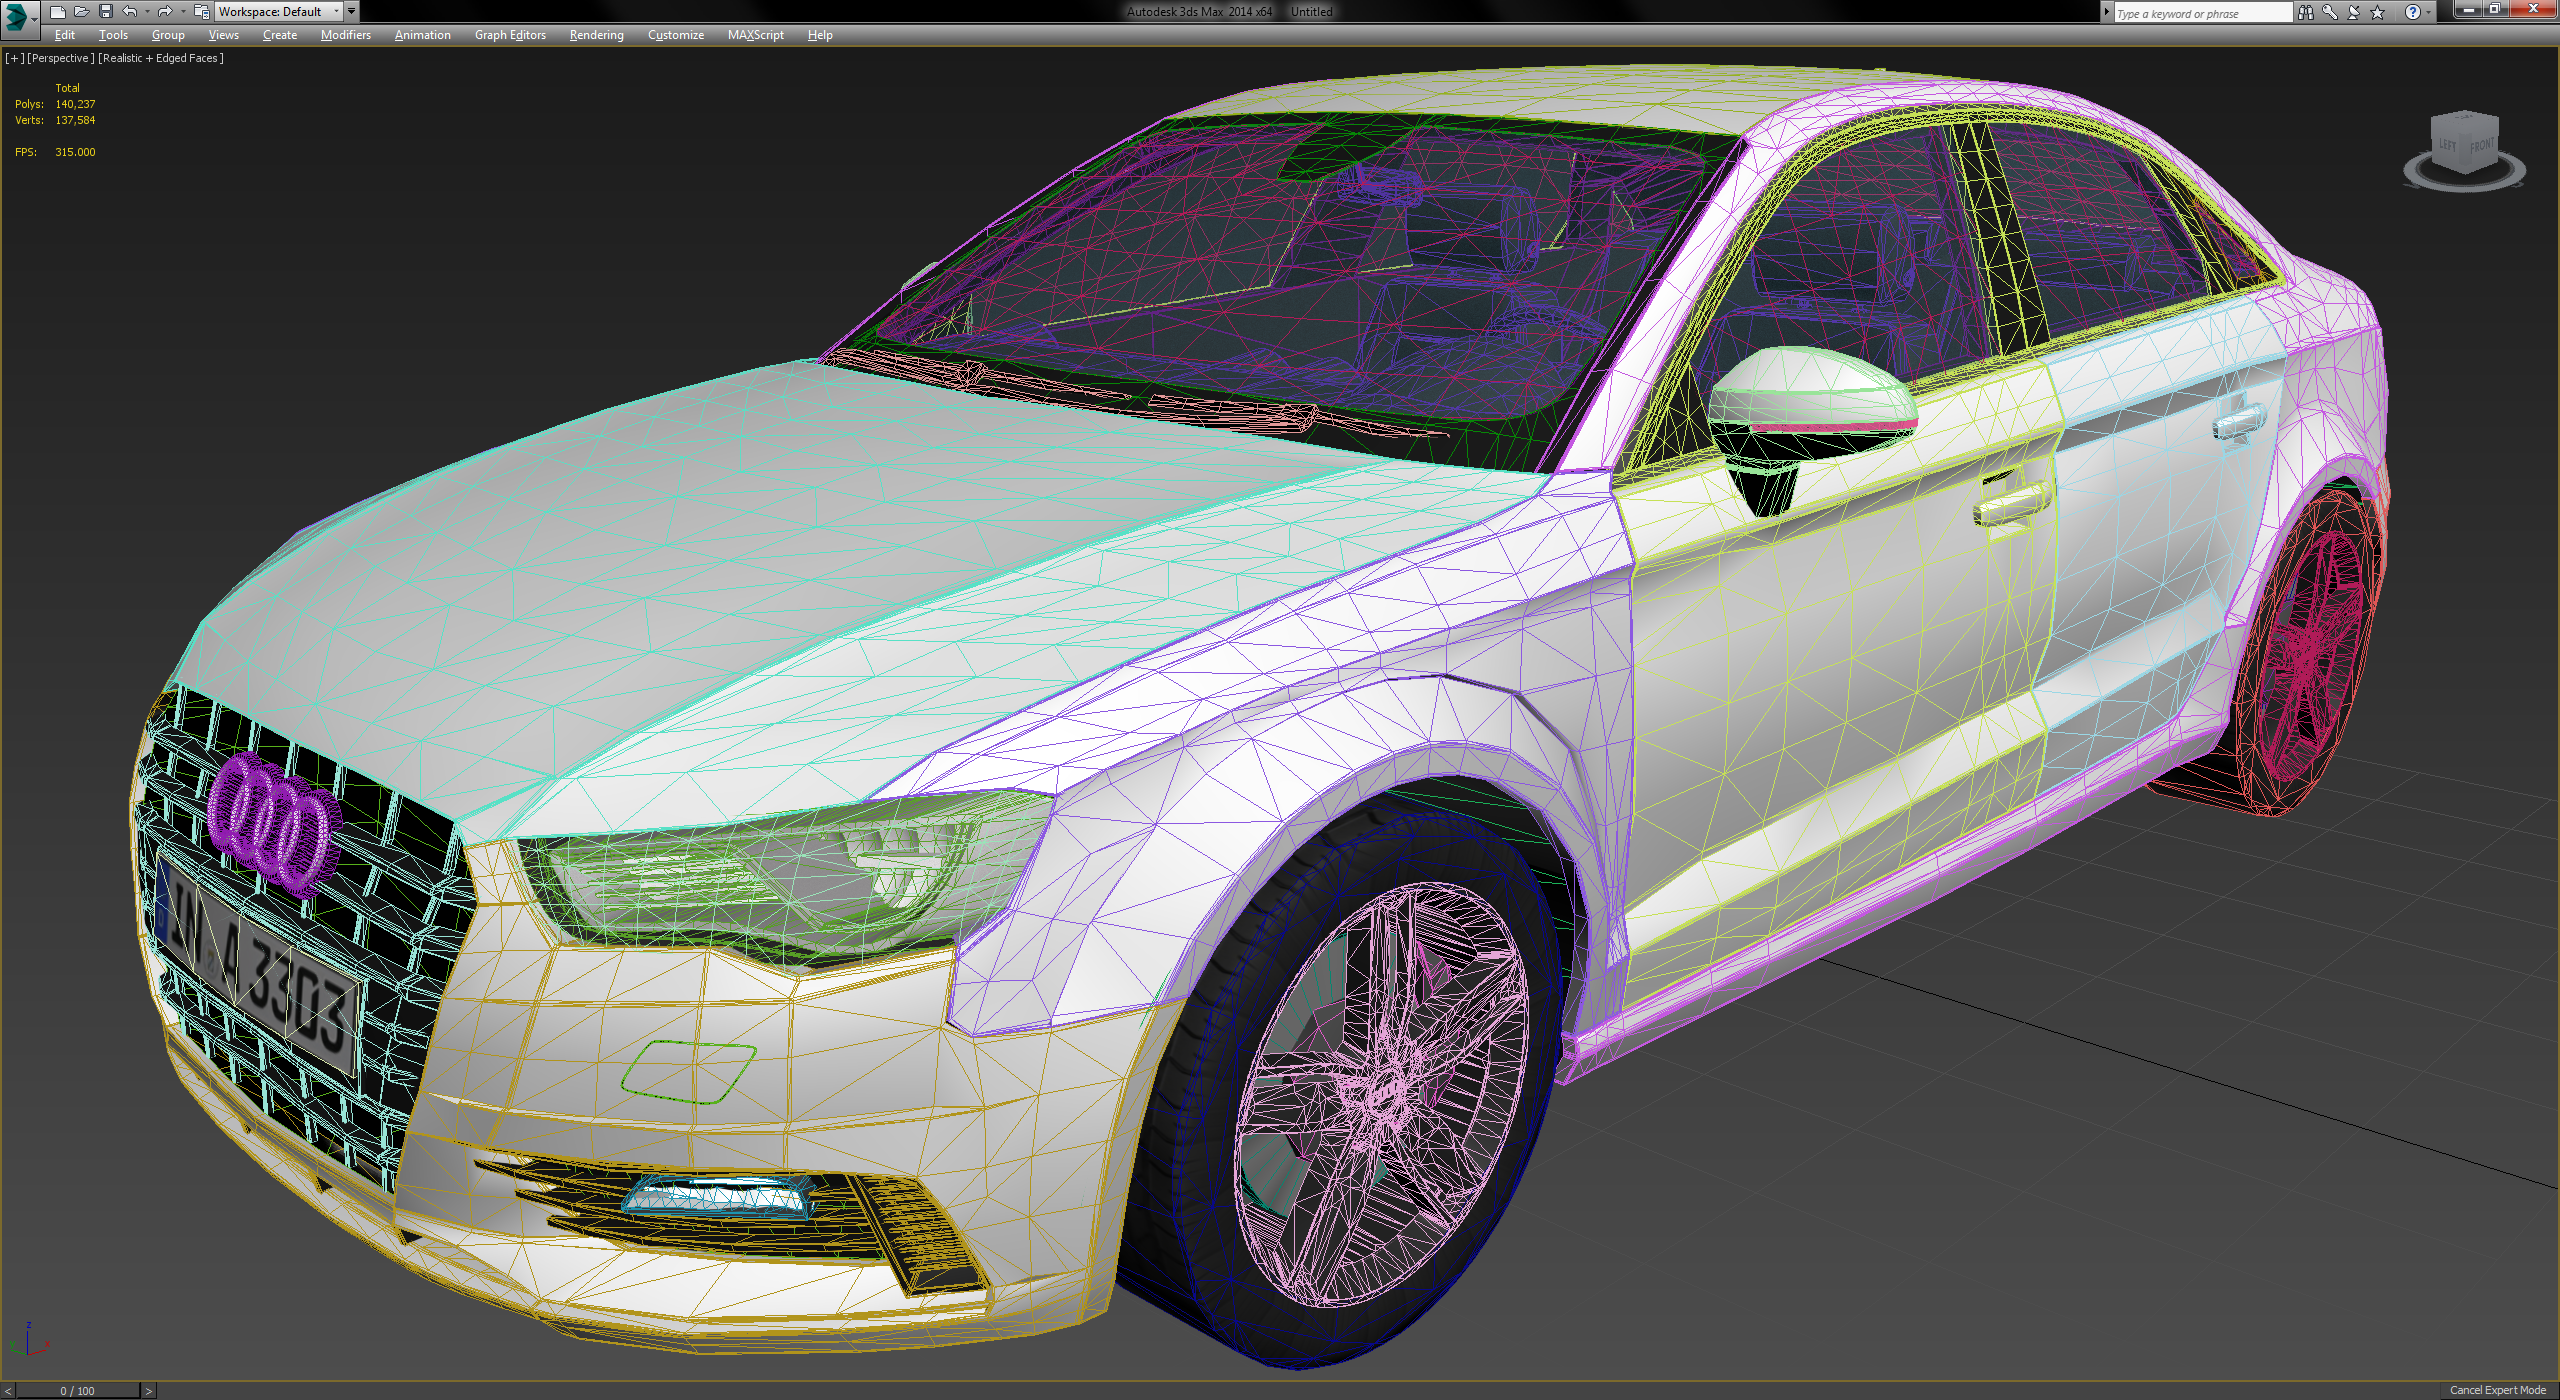Open the Graph Editors menu
The width and height of the screenshot is (2560, 1400).
pos(510,35)
